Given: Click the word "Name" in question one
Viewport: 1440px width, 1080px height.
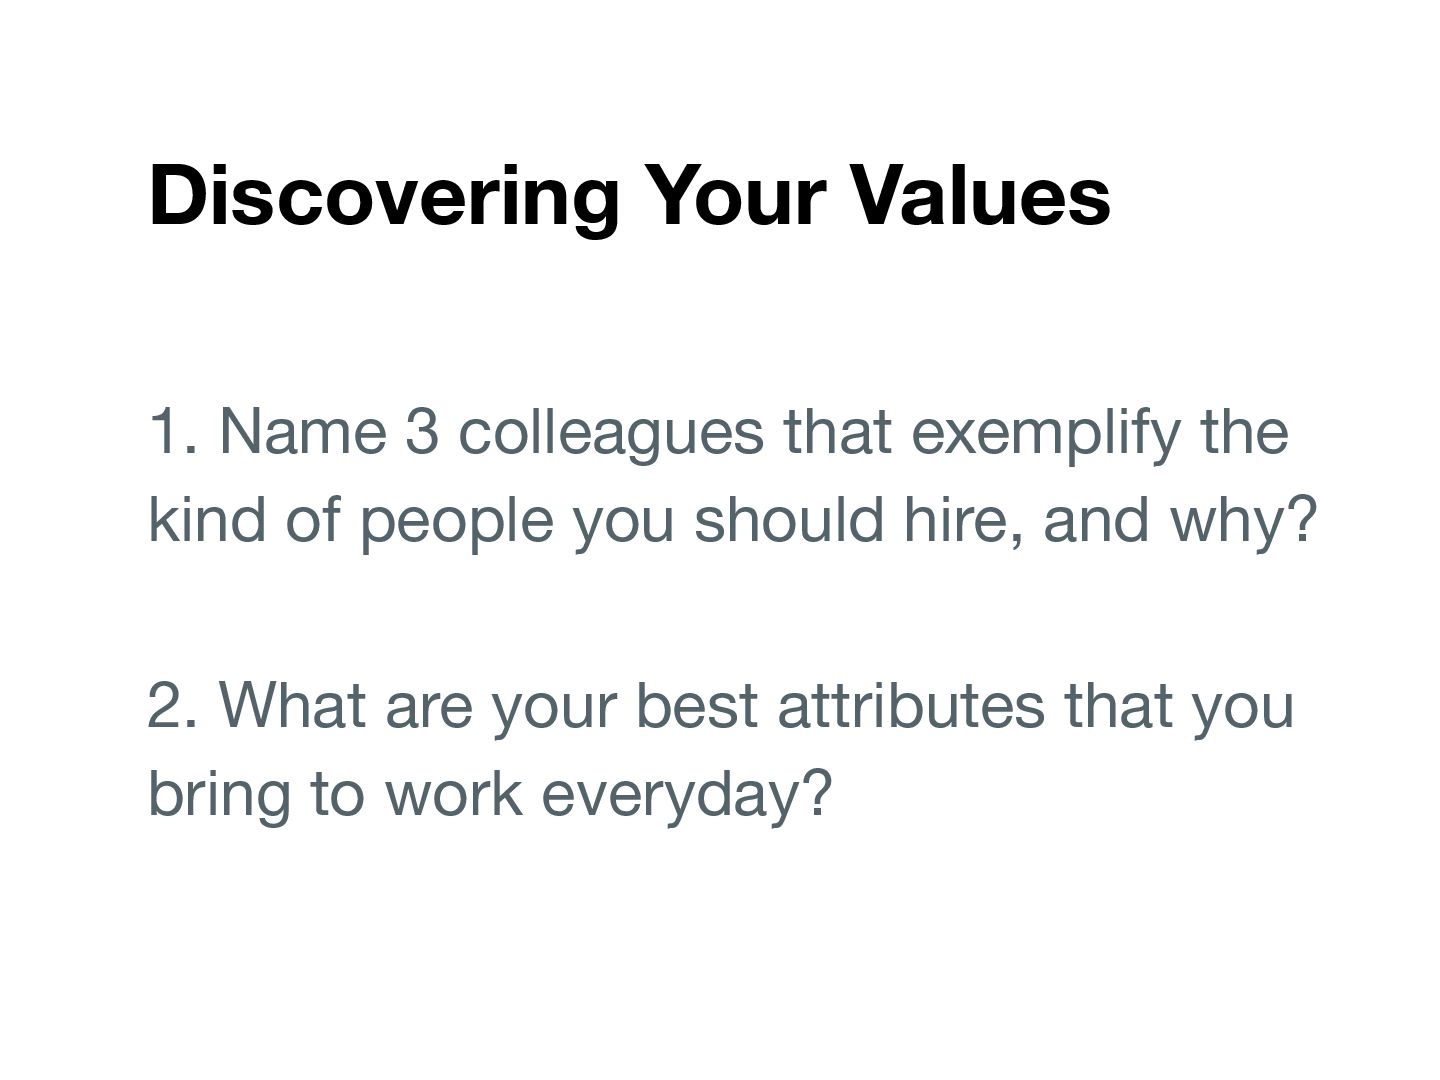Looking at the screenshot, I should pos(302,432).
